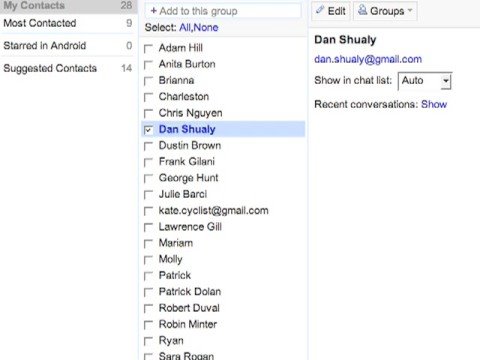This screenshot has height=360, width=480.
Task: Open My Contacts group
Action: click(x=68, y=5)
